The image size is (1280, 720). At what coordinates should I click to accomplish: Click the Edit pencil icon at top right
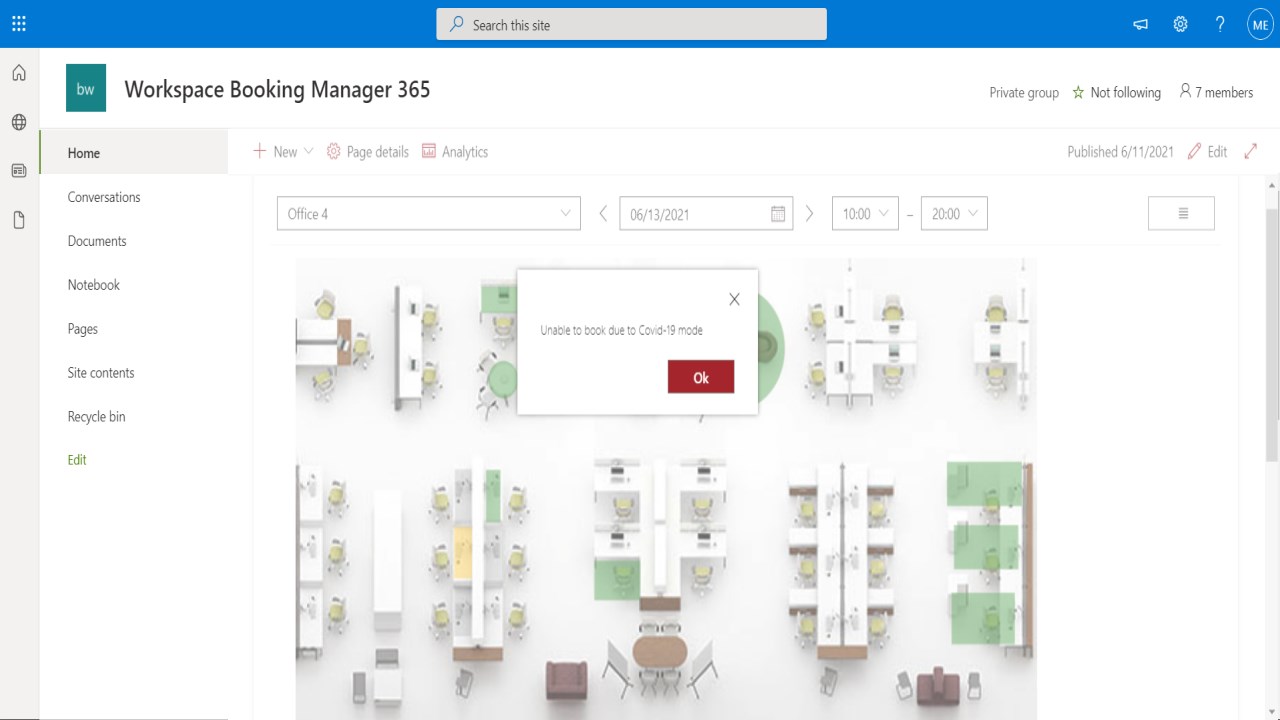click(1194, 152)
